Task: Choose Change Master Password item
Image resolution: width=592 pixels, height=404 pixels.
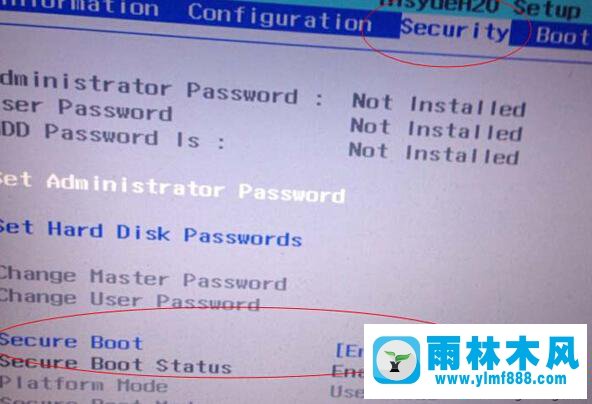Action: point(143,279)
